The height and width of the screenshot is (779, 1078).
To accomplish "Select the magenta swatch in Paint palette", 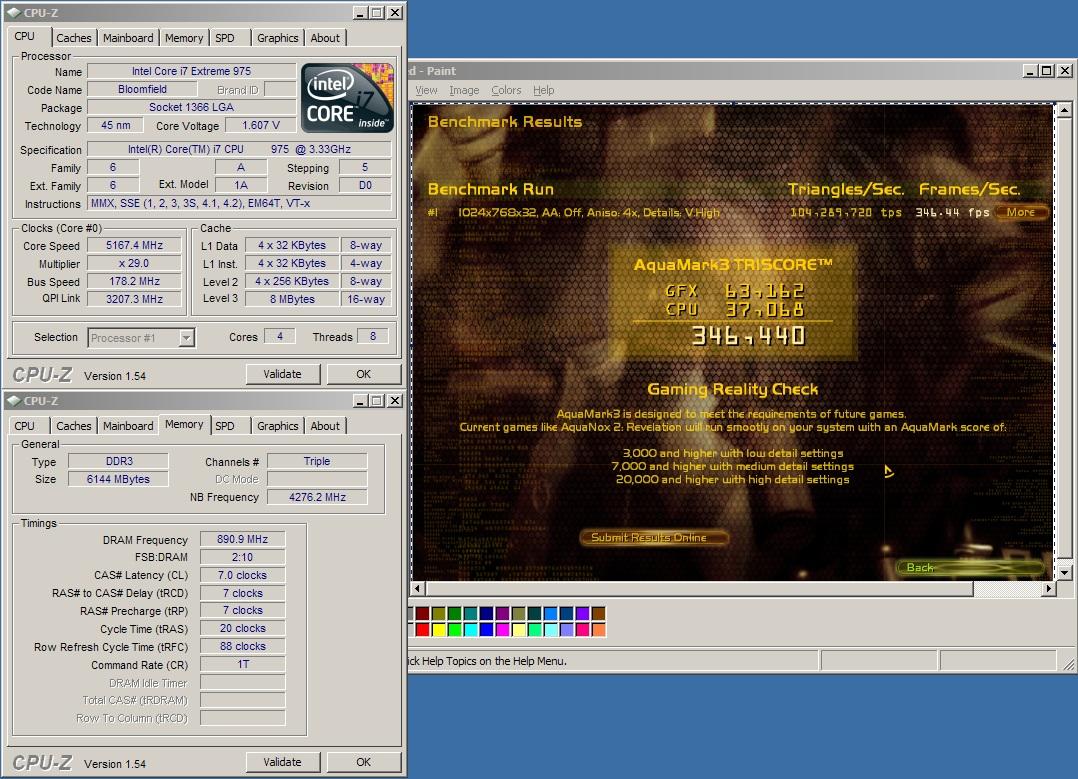I will [x=503, y=630].
